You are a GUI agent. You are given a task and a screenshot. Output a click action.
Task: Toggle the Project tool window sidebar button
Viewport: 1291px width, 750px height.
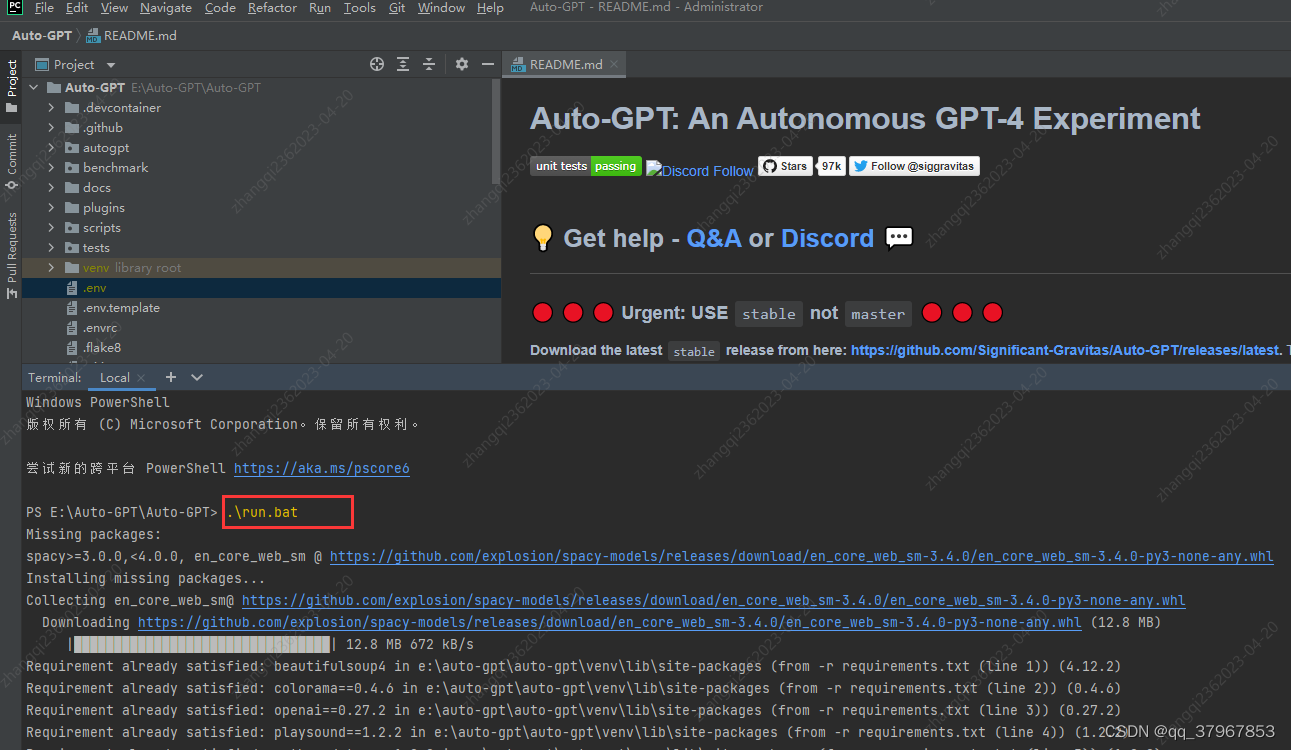click(11, 85)
